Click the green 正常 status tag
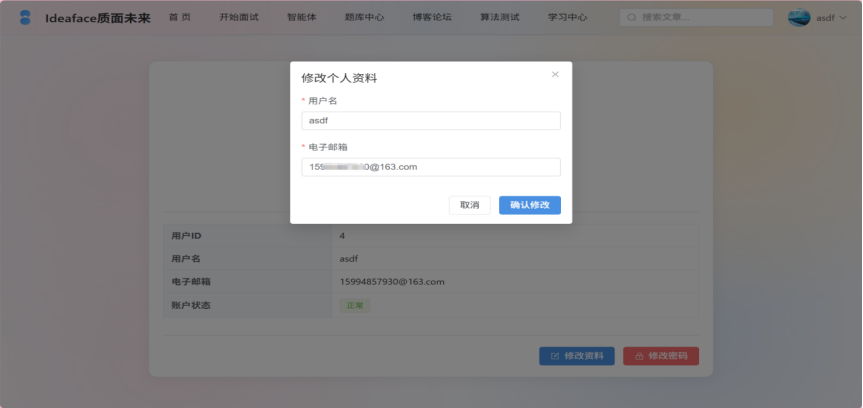The width and height of the screenshot is (863, 408). pos(355,305)
